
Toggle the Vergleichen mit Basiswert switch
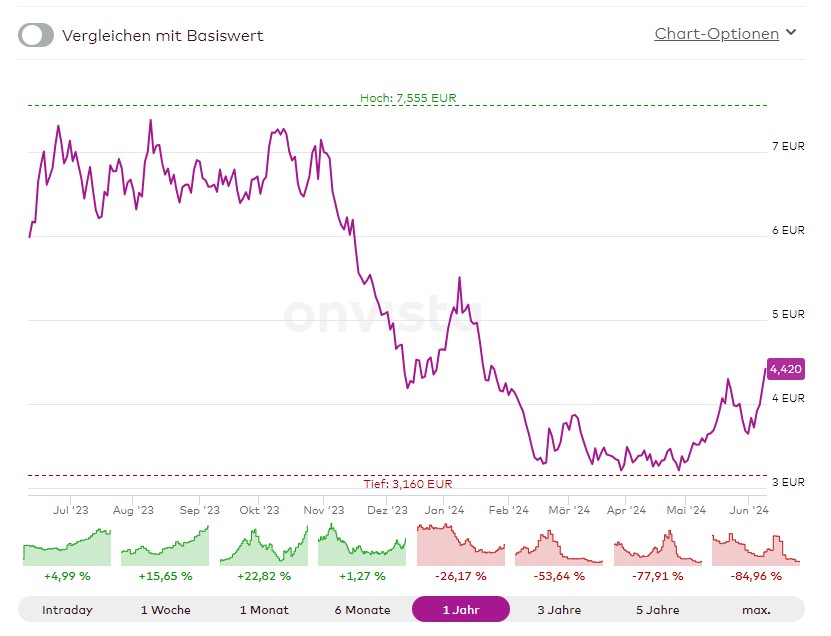click(x=36, y=35)
